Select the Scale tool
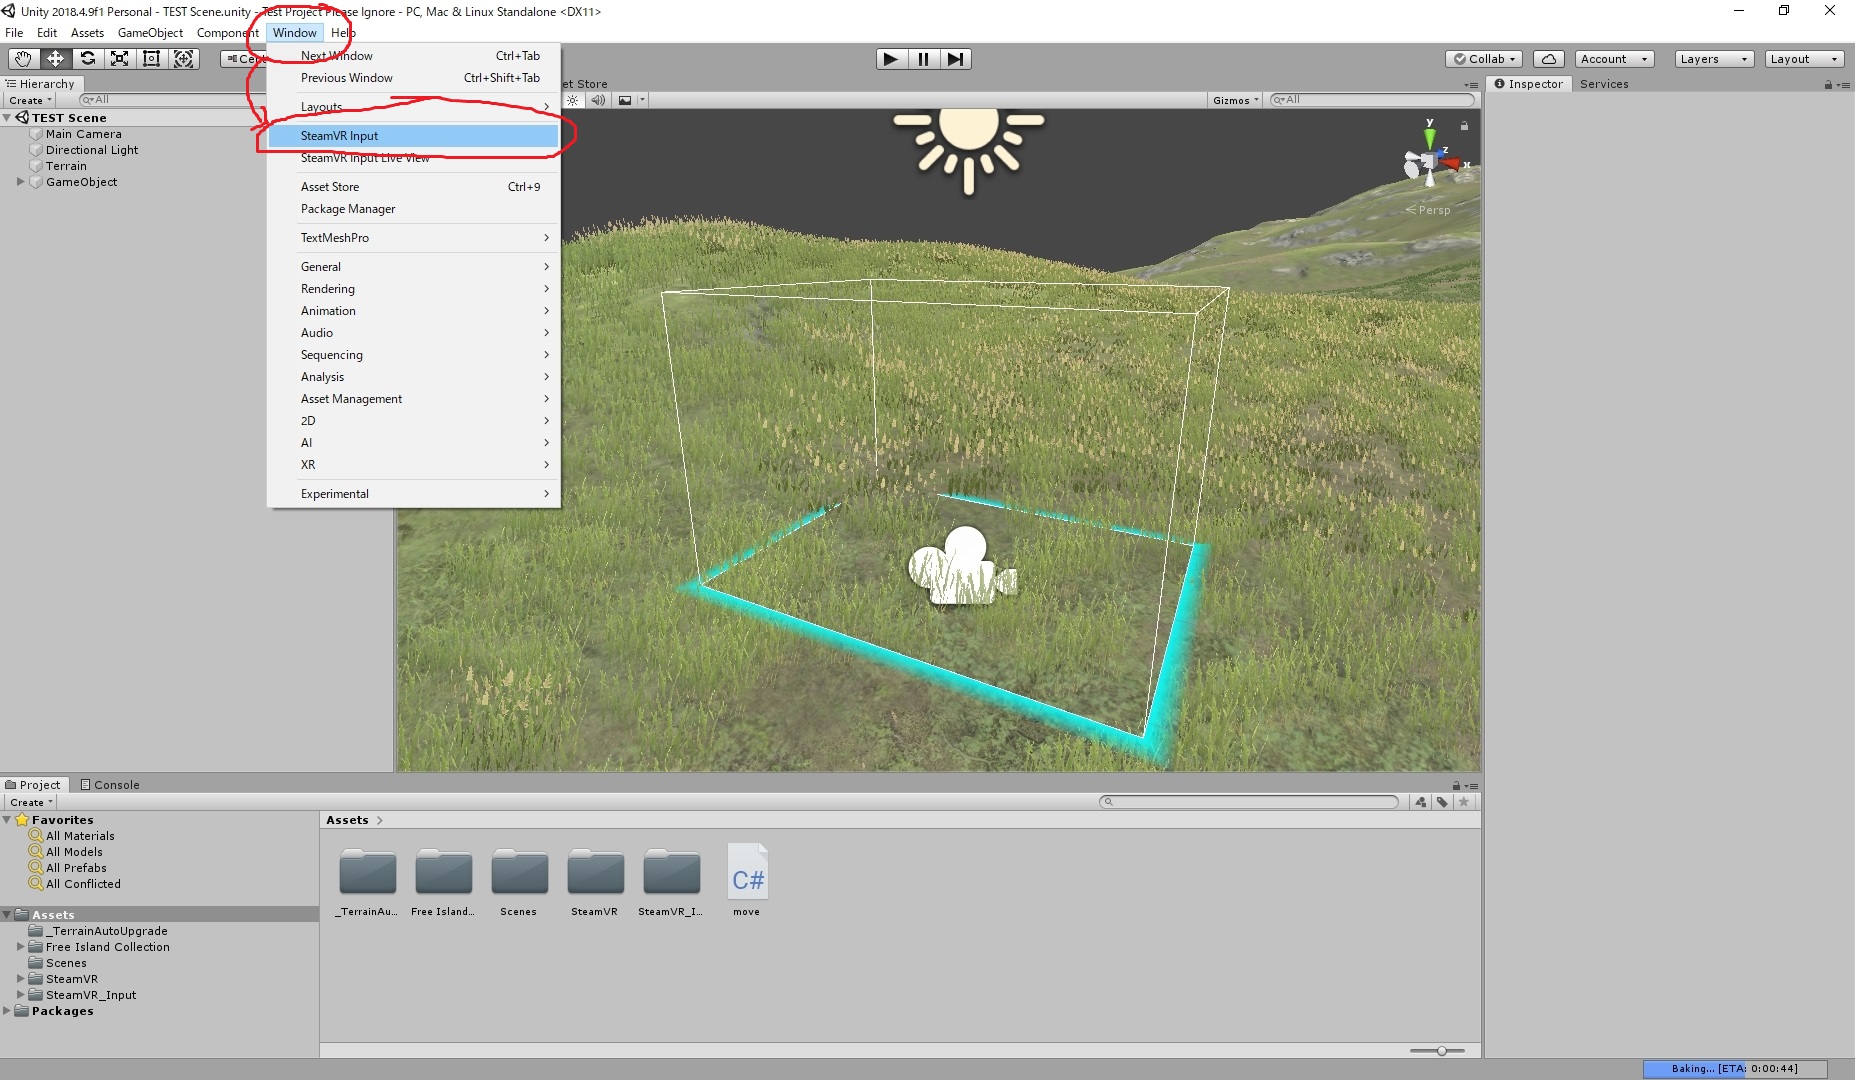 pos(120,59)
